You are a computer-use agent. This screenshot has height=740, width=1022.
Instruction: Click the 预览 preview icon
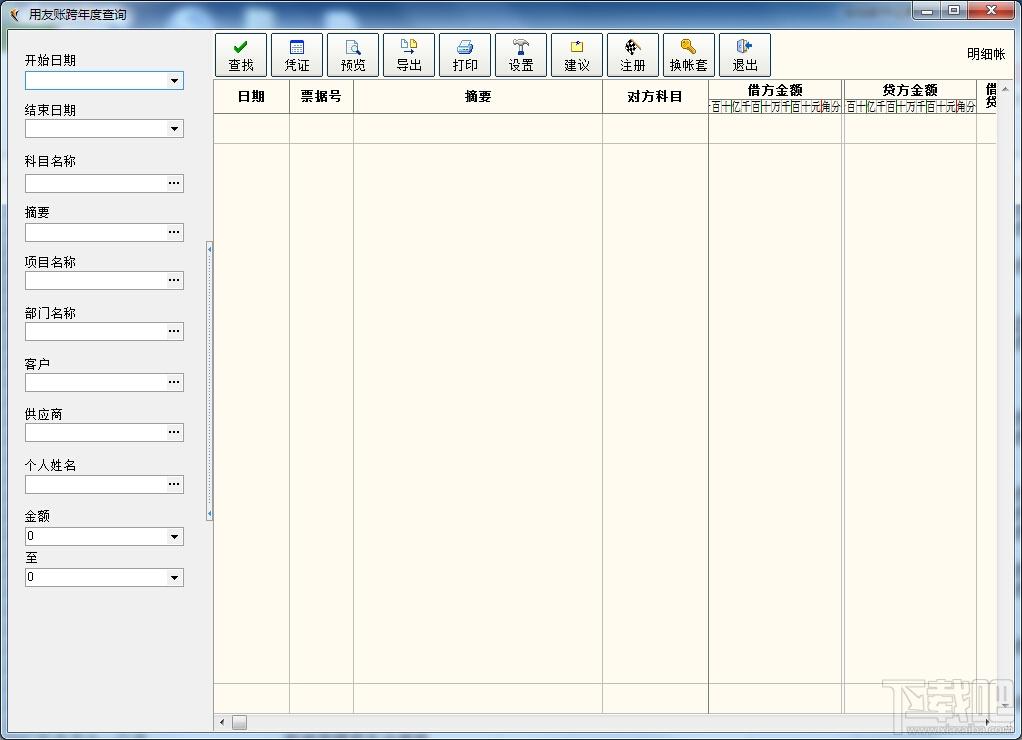pos(353,55)
